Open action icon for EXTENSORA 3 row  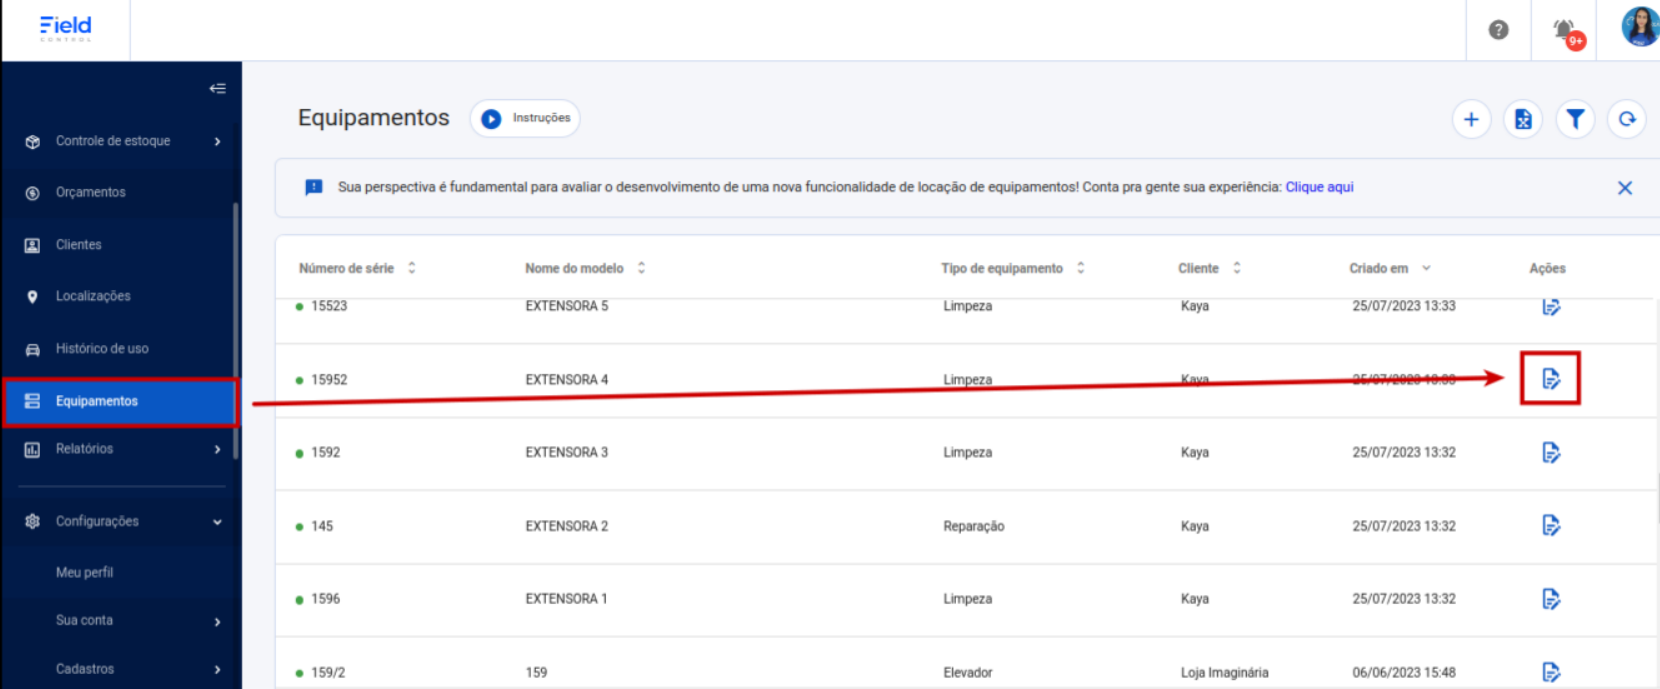[x=1551, y=453]
